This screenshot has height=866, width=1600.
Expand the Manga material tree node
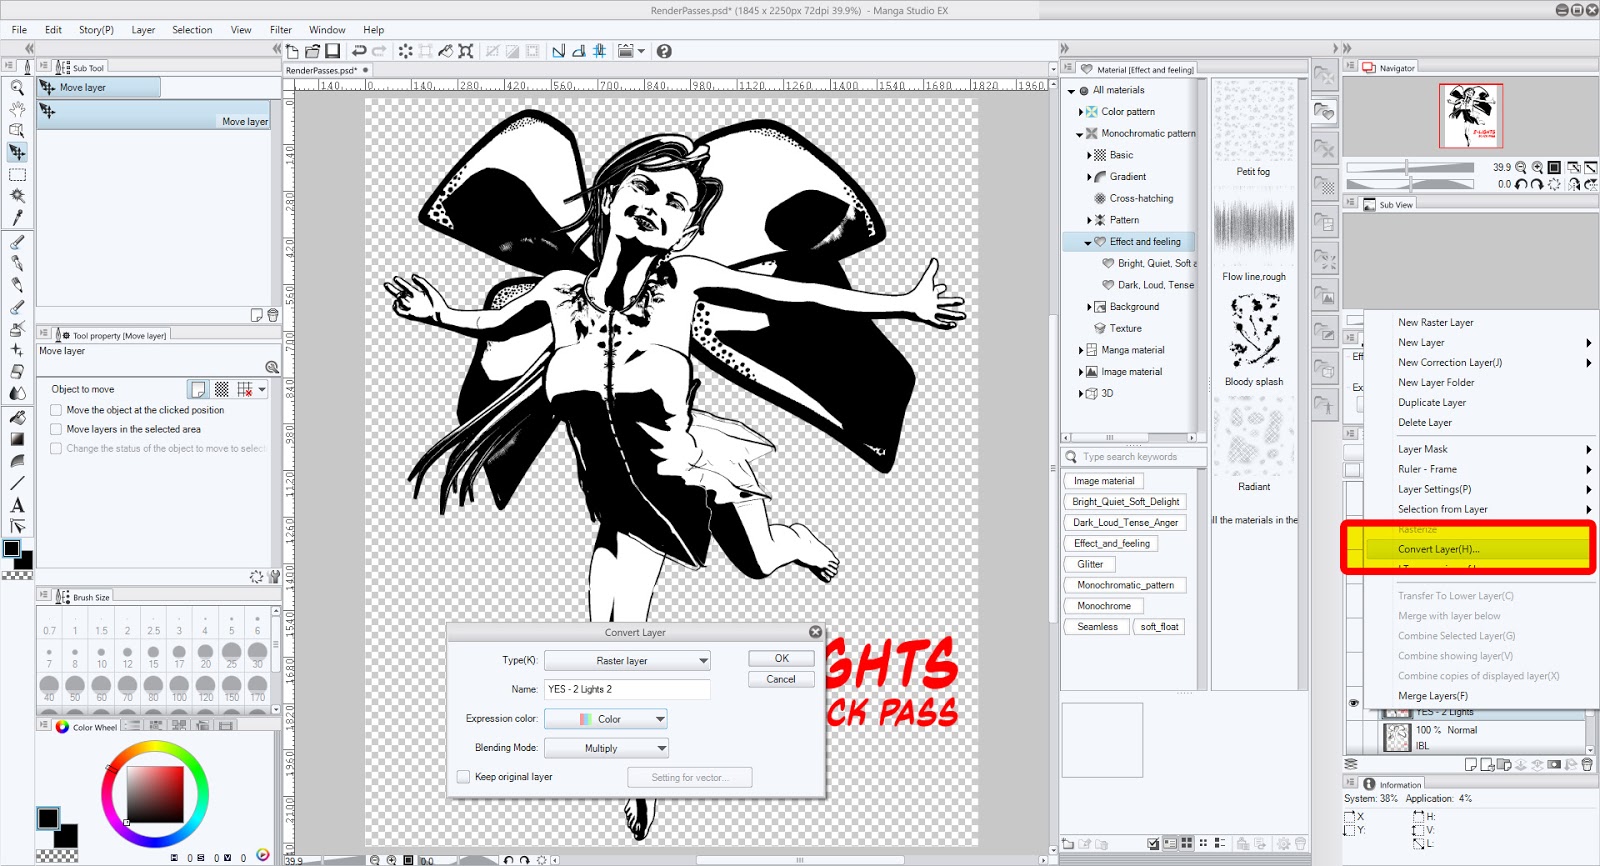[x=1080, y=350]
